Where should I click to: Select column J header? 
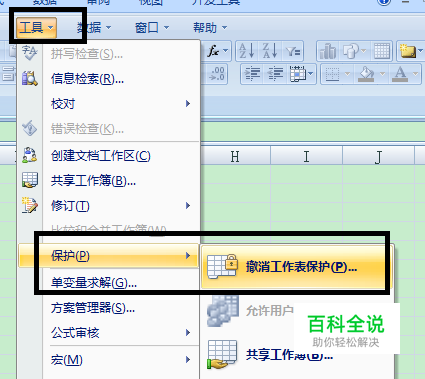(x=378, y=156)
